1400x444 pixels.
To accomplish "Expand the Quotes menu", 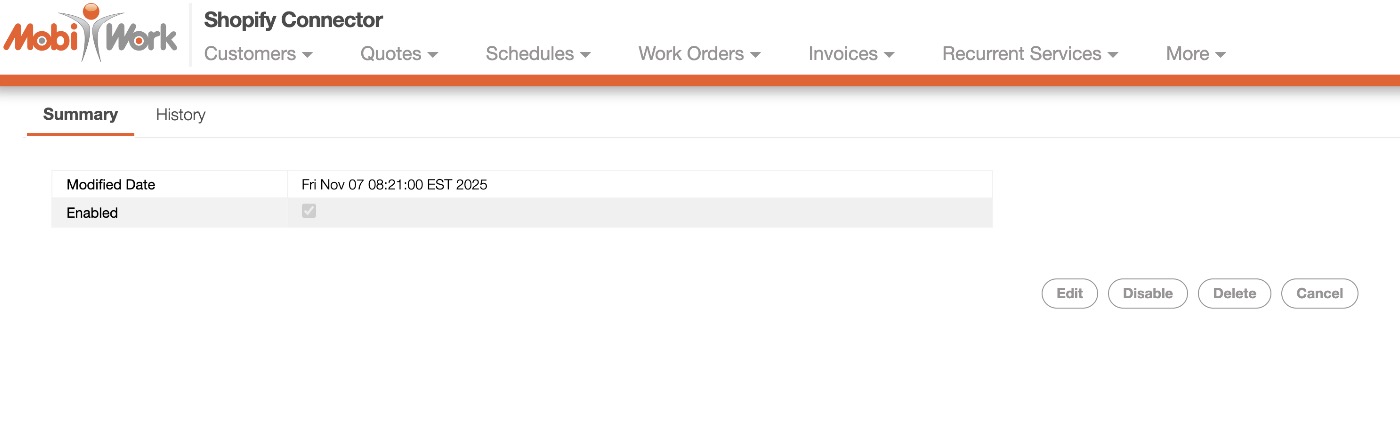I will pyautogui.click(x=399, y=54).
